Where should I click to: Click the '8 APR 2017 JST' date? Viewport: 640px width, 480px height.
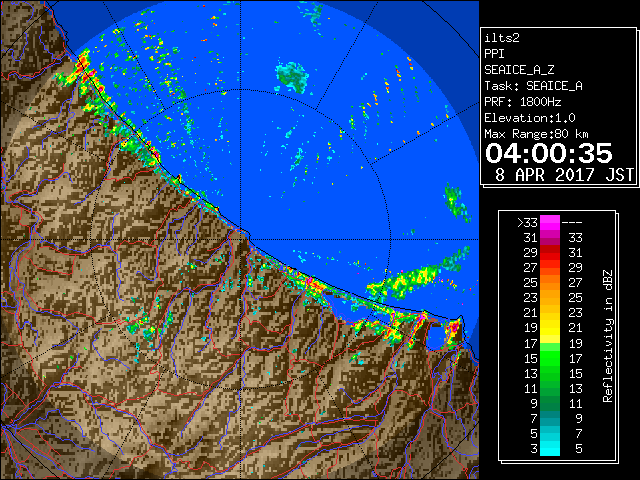point(564,175)
